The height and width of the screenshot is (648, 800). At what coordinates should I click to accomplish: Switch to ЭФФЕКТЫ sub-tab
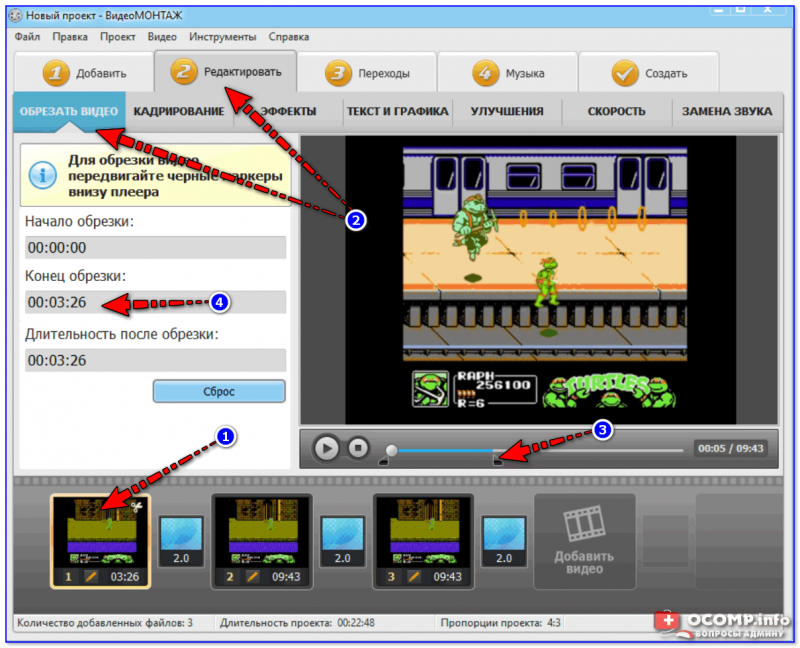pos(288,111)
